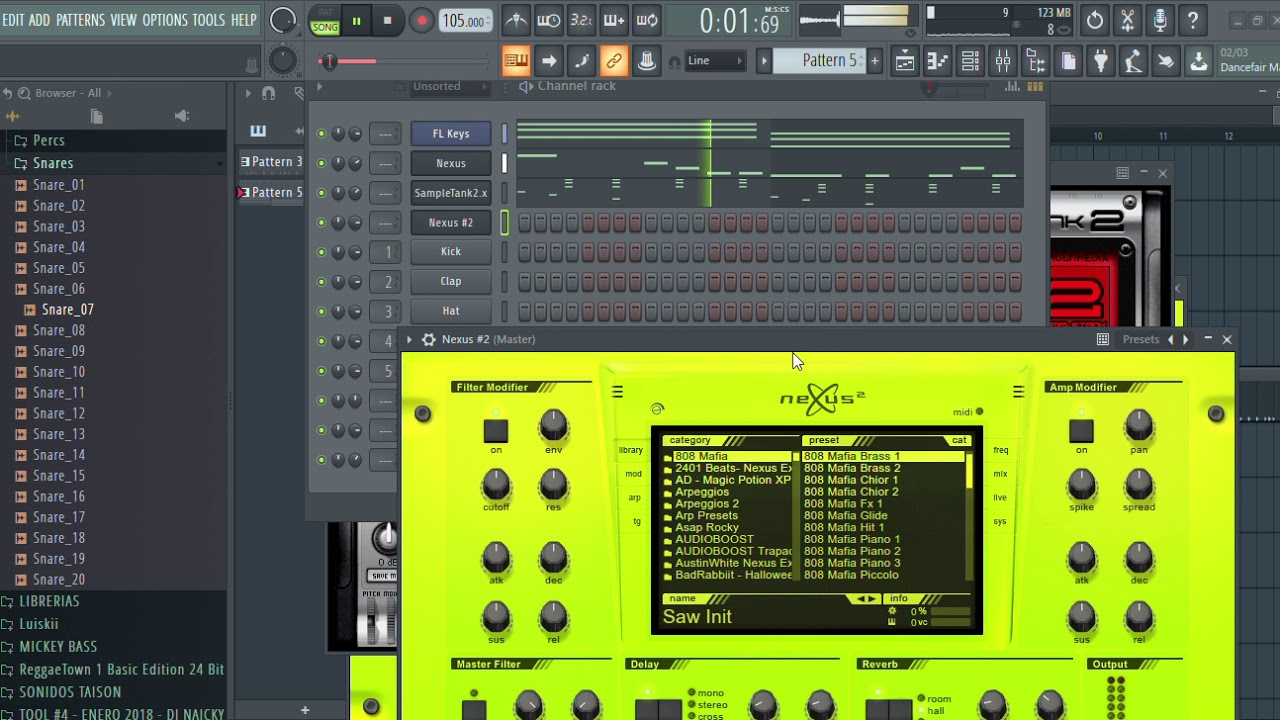
Task: Click the Nexus filter cutoff knob
Action: pyautogui.click(x=496, y=485)
